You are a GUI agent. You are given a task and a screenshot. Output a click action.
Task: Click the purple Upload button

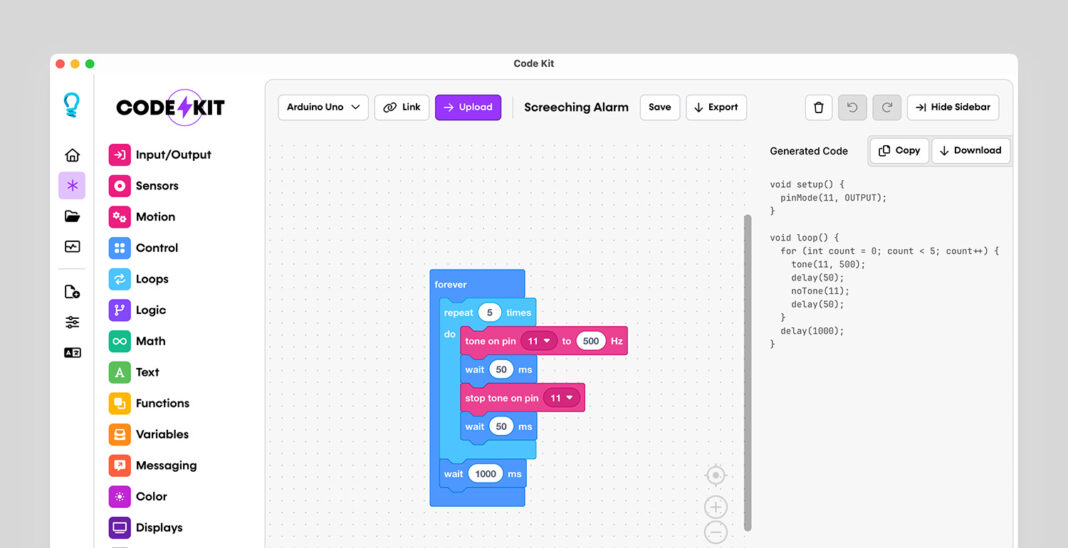coord(468,108)
